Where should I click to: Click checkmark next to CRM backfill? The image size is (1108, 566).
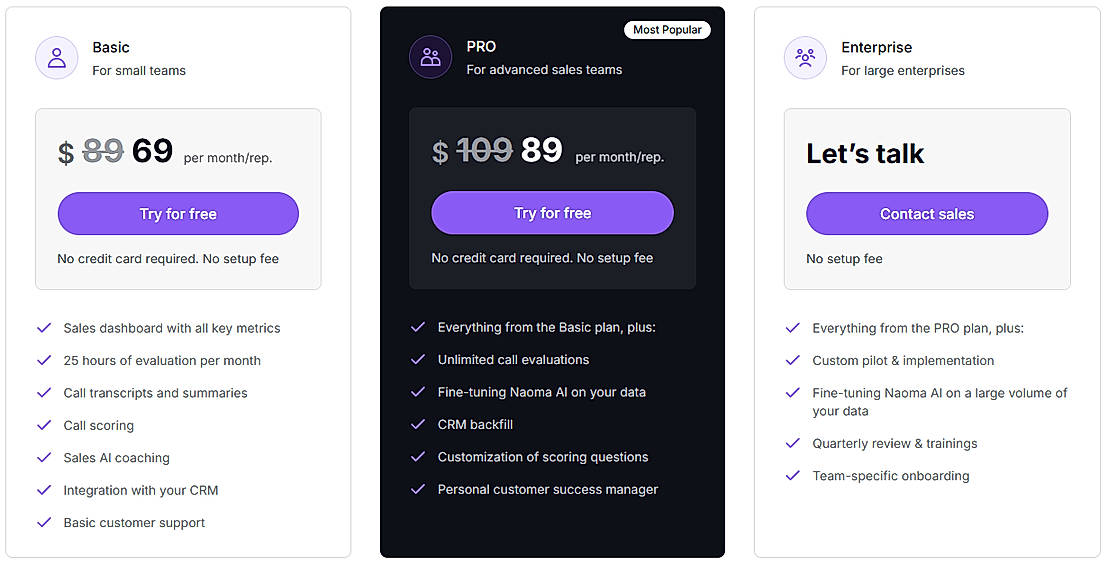click(x=418, y=424)
